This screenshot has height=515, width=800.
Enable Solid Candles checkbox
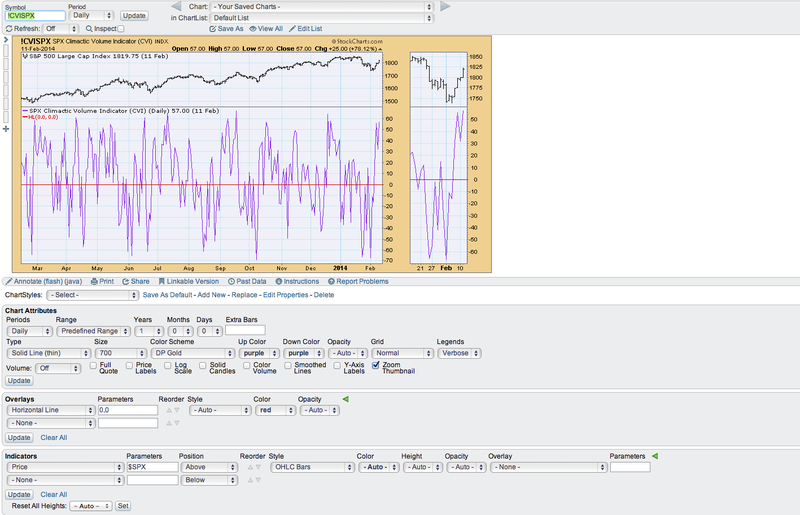click(x=203, y=365)
